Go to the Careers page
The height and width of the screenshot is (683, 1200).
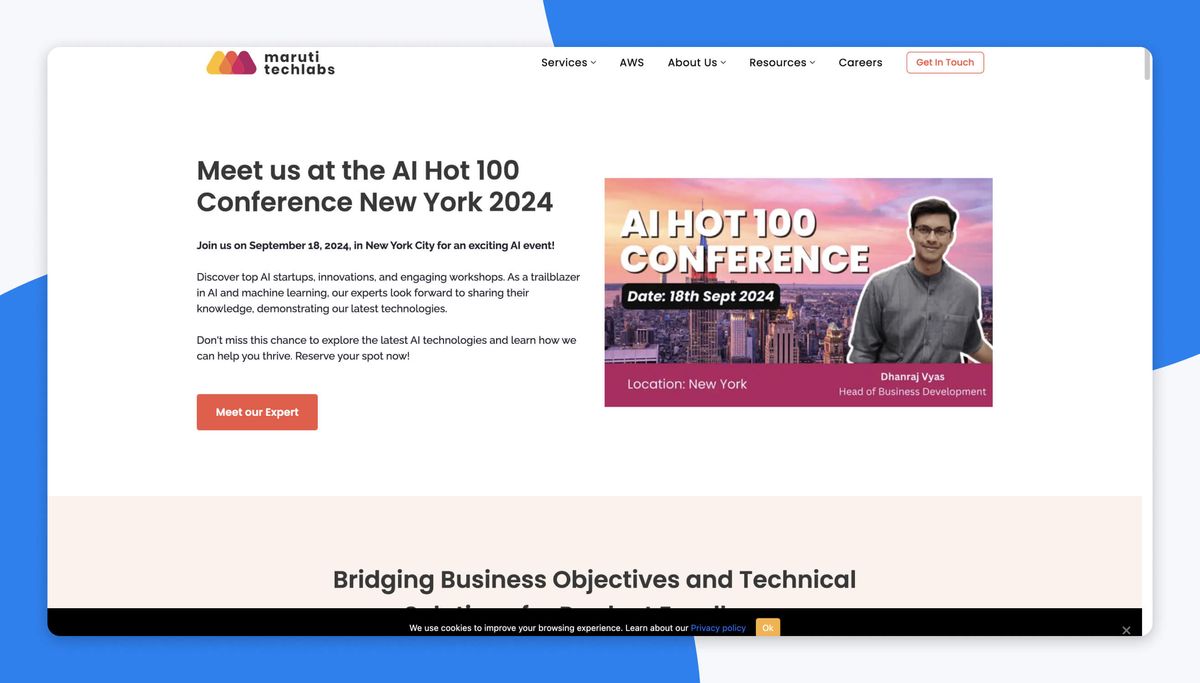860,63
